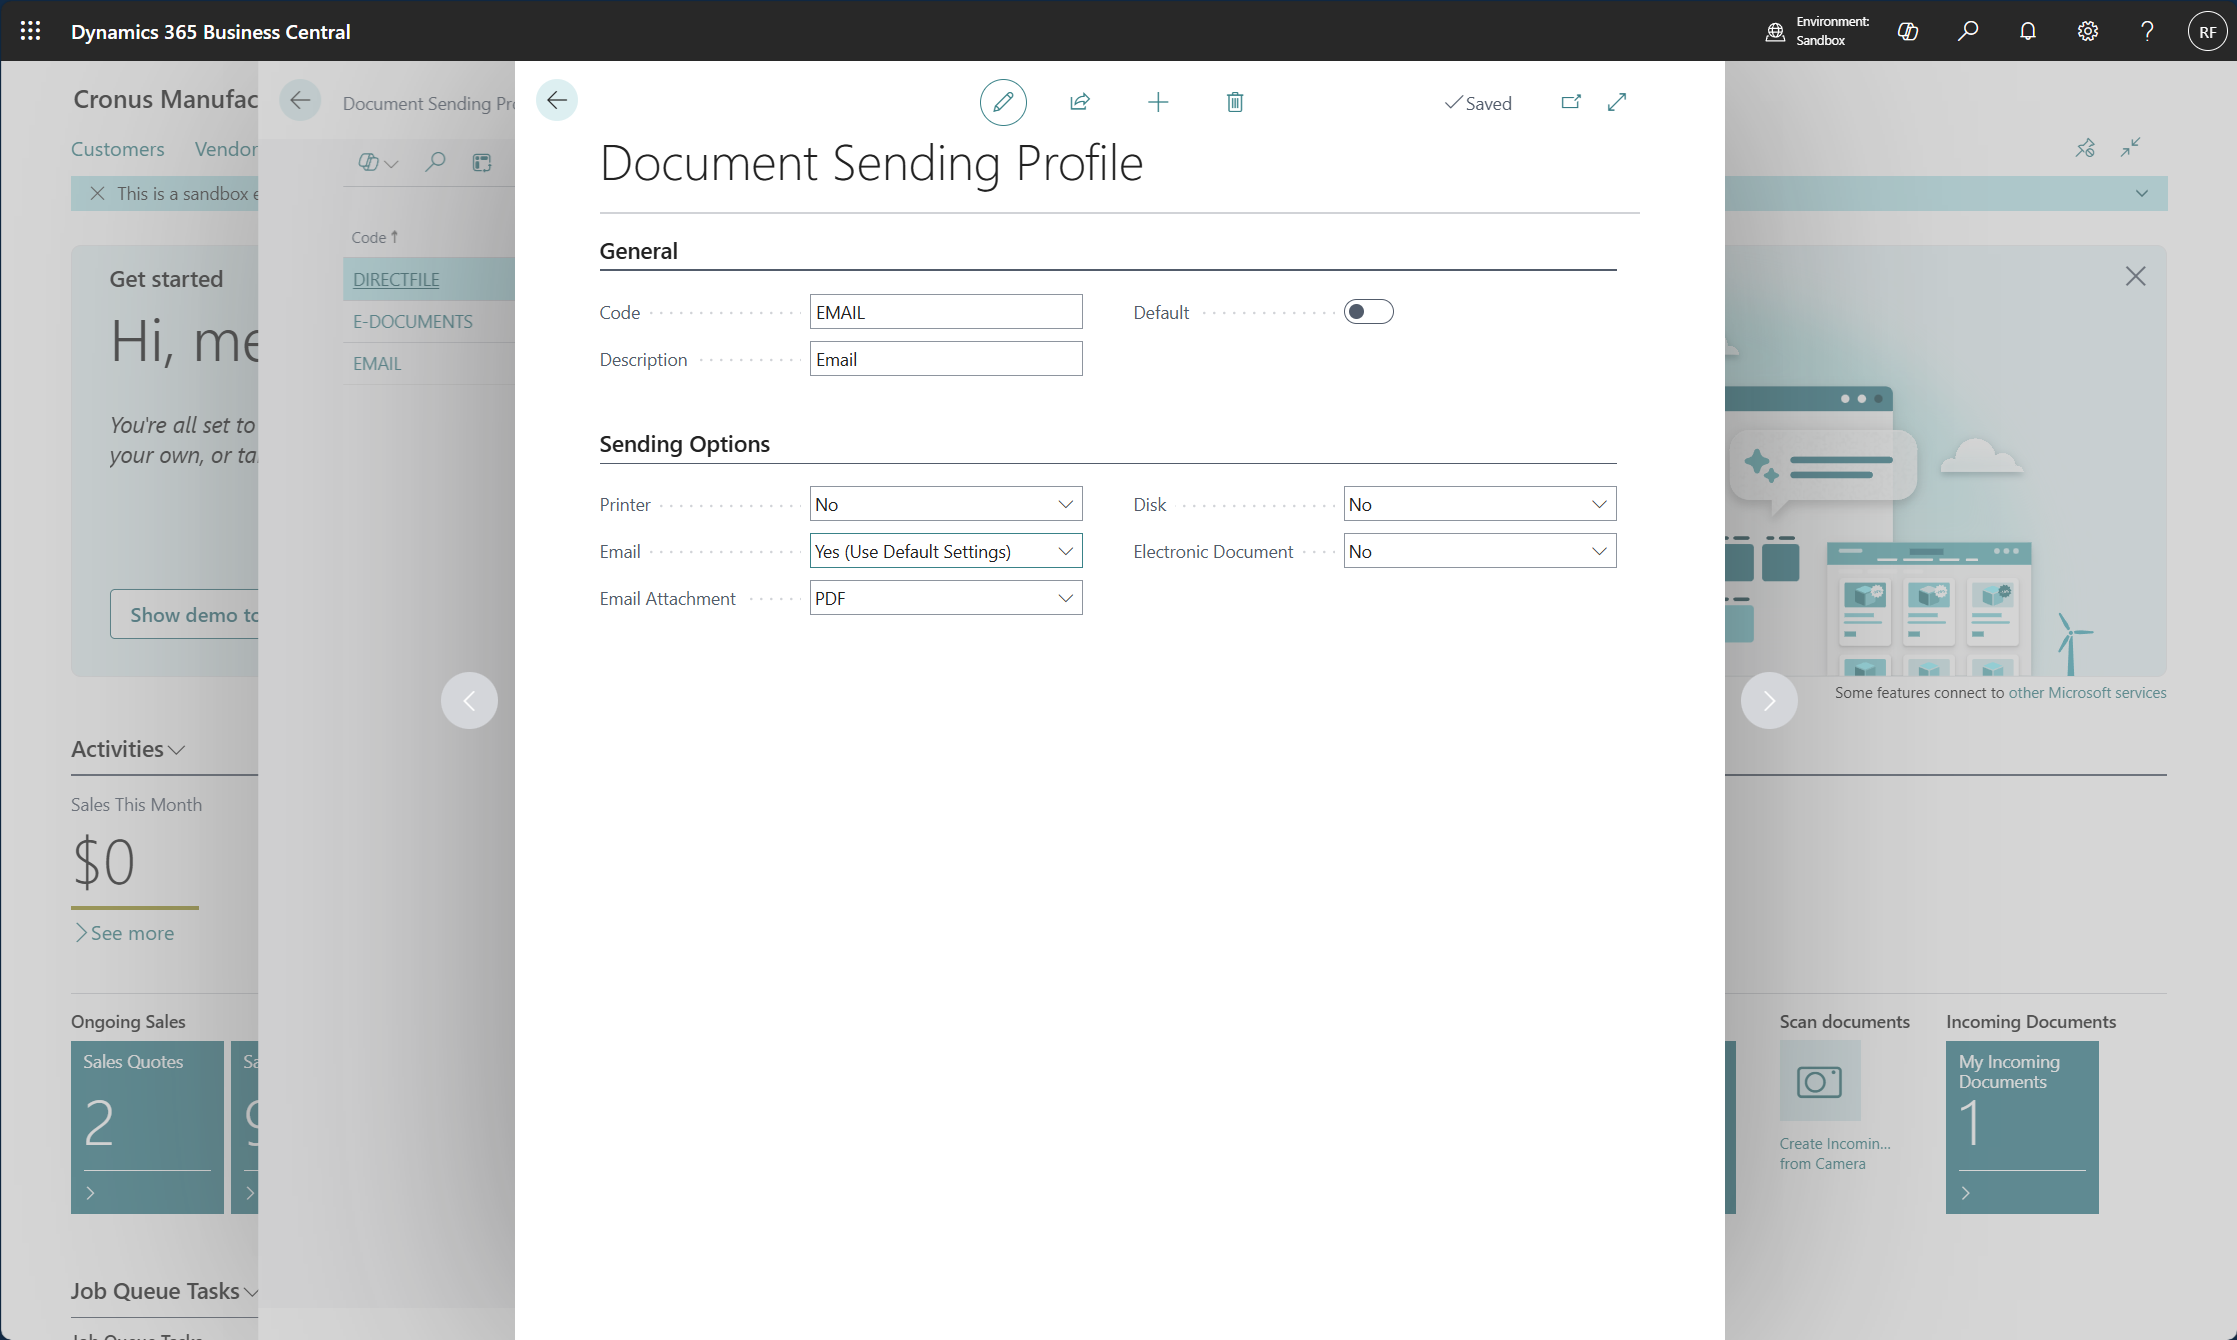Expand See more under Sales This Month
Image resolution: width=2237 pixels, height=1340 pixels.
point(125,933)
